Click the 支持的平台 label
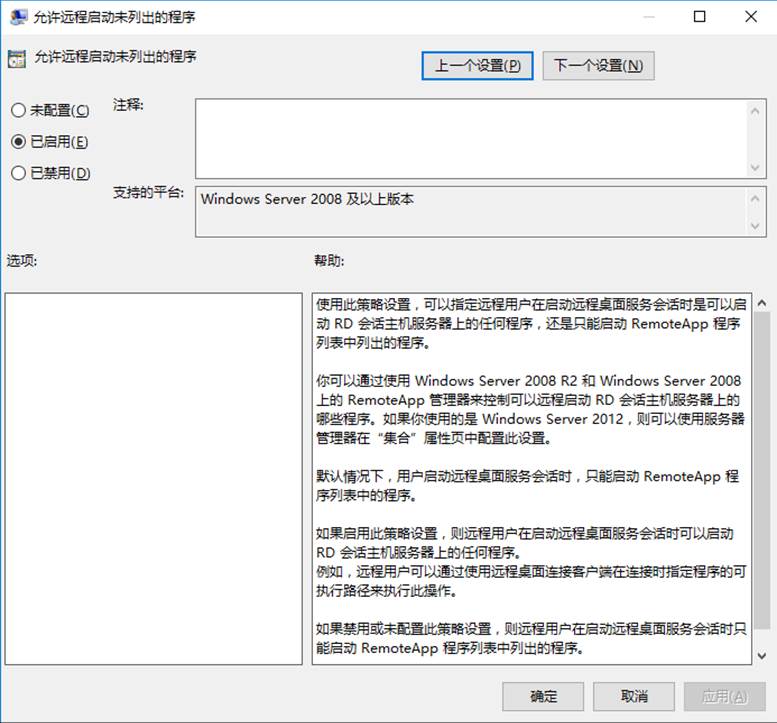The image size is (777, 723). tap(148, 192)
